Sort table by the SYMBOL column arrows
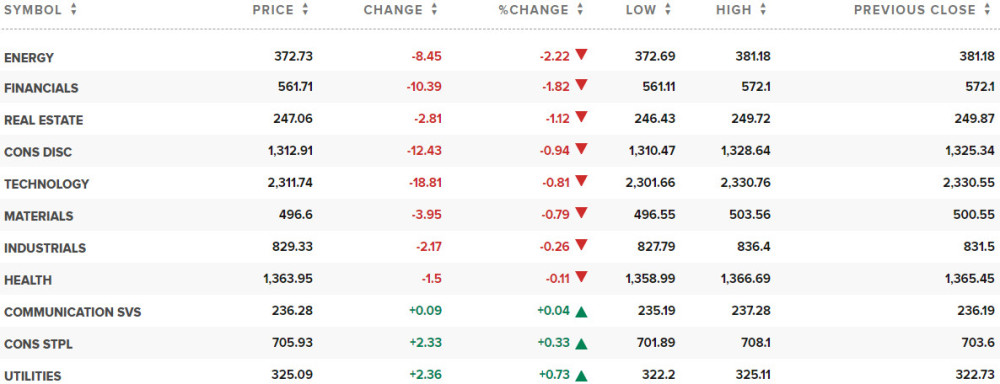 (x=73, y=10)
